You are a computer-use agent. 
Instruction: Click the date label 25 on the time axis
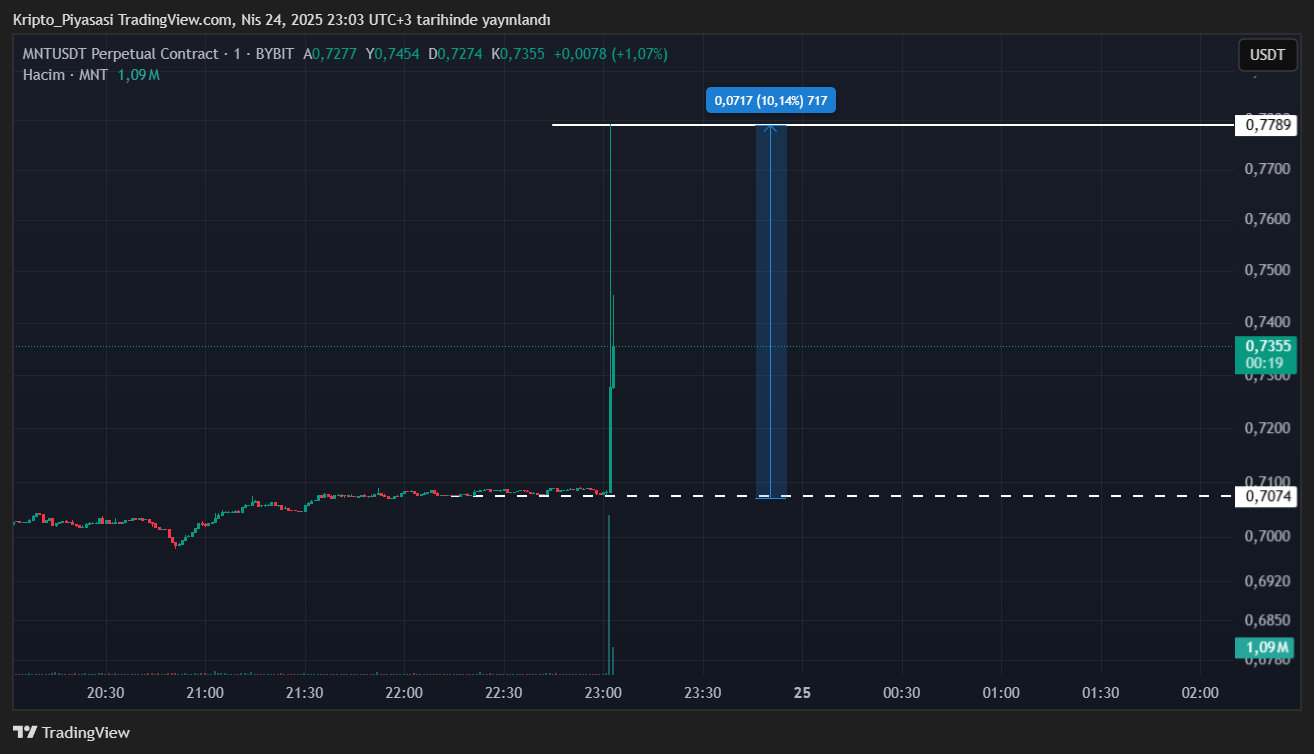[802, 693]
